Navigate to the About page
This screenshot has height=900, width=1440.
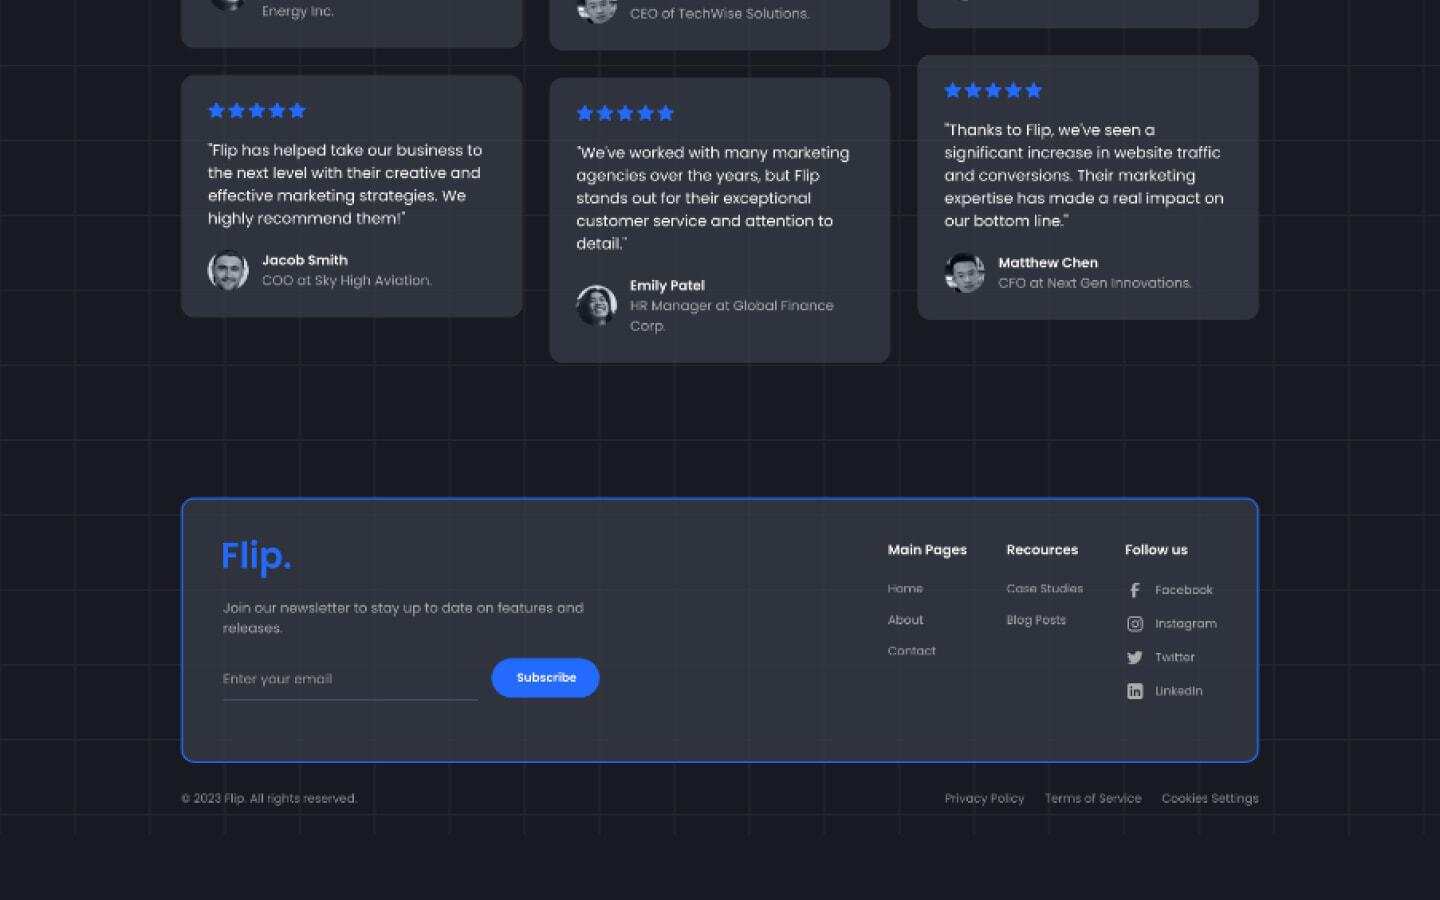point(905,619)
